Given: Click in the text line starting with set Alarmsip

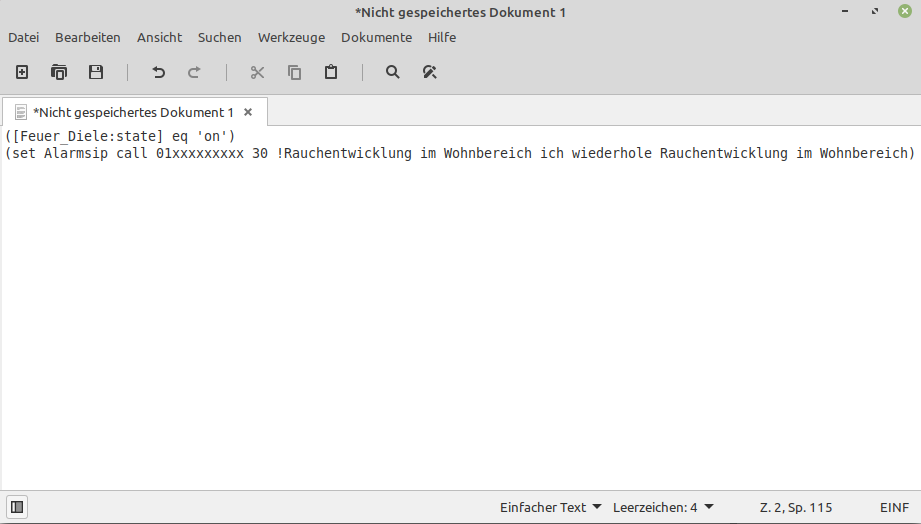Looking at the screenshot, I should pos(460,153).
